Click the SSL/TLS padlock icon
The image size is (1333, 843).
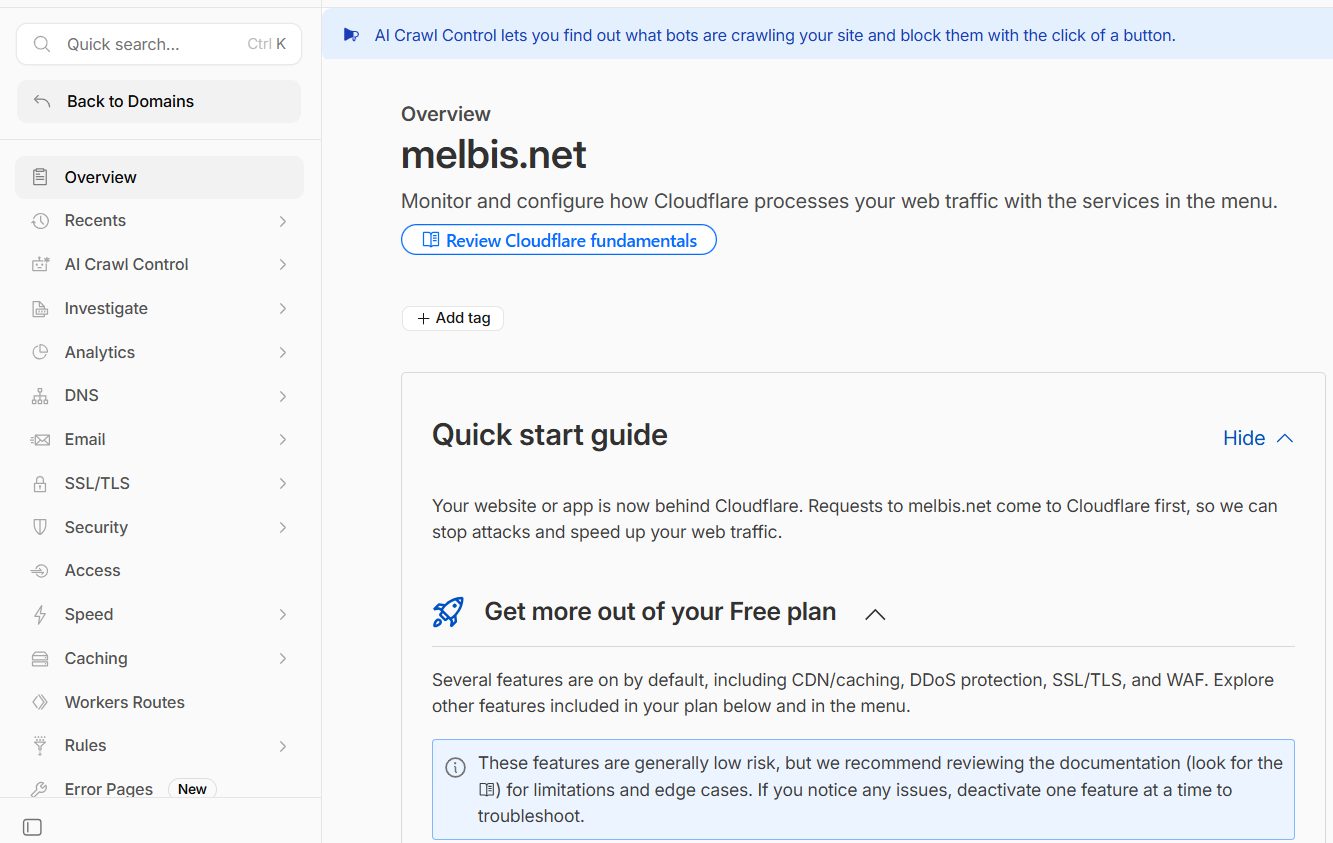point(40,484)
